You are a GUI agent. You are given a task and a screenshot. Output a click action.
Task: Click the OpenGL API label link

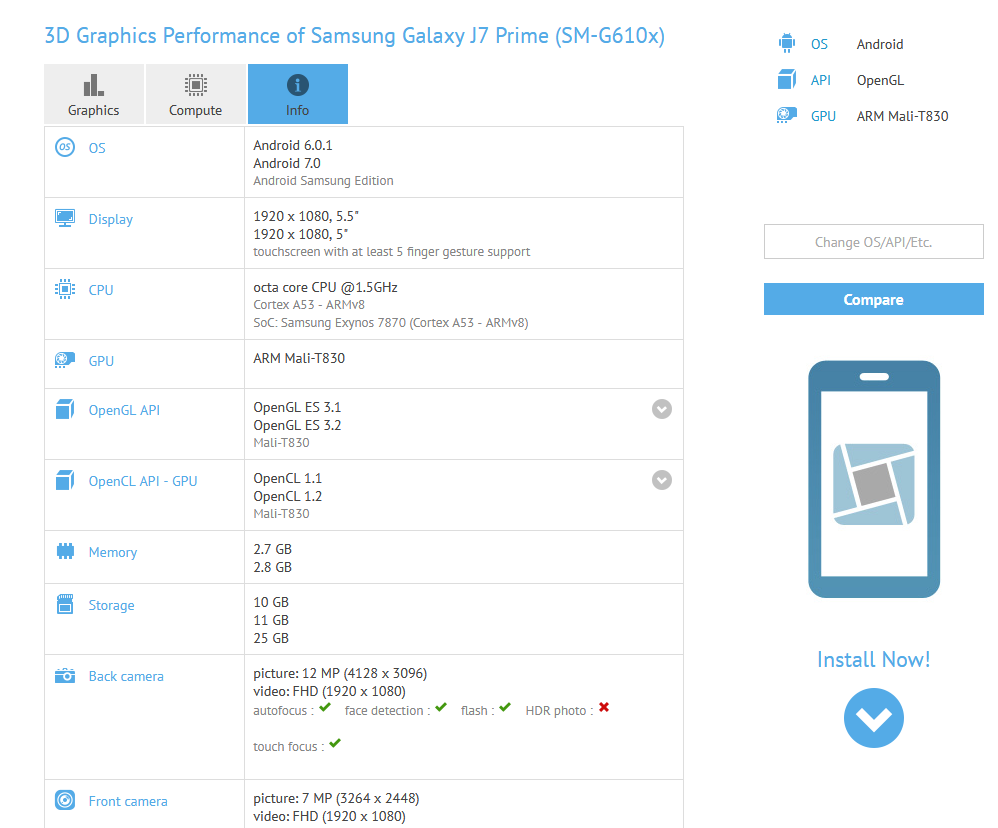pyautogui.click(x=124, y=410)
